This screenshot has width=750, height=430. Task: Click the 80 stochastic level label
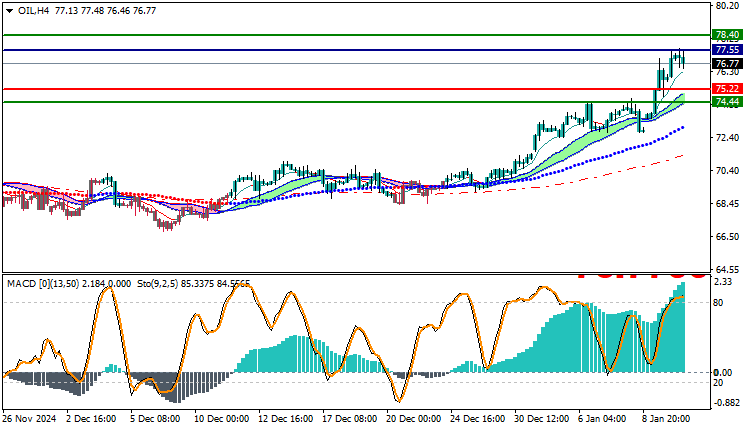pos(718,303)
